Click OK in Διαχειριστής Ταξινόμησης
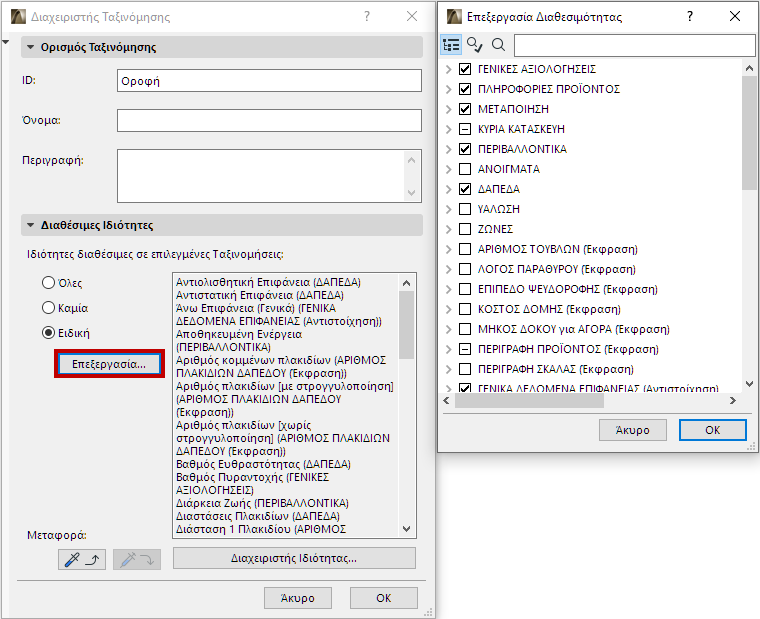This screenshot has width=760, height=619. 383,598
